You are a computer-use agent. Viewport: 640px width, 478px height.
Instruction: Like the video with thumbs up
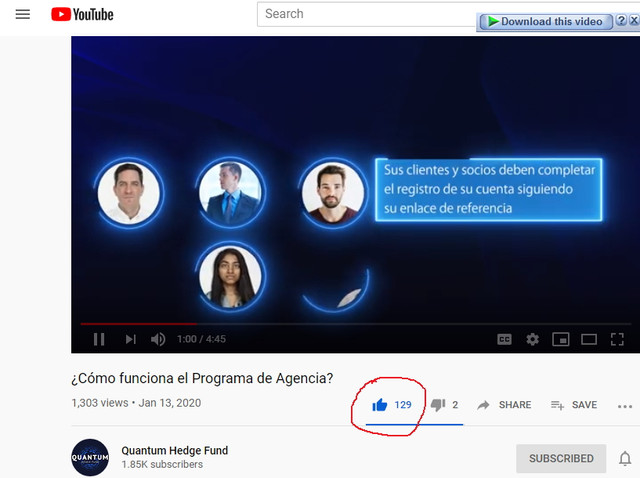380,405
